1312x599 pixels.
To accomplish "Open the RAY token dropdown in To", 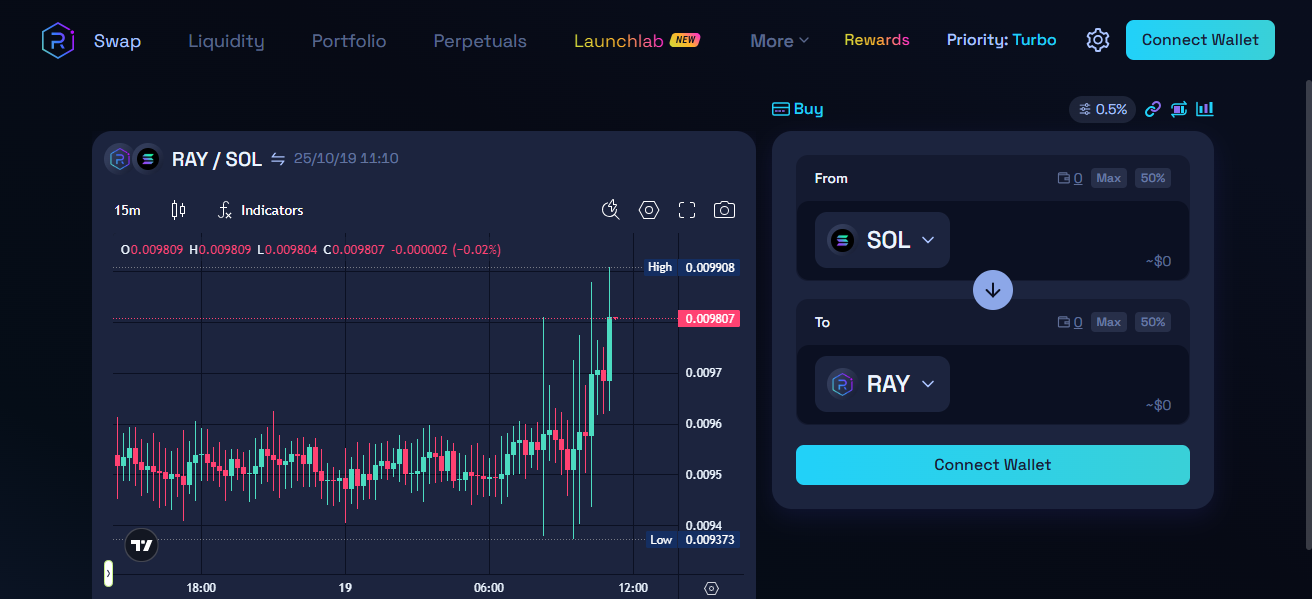I will (882, 384).
